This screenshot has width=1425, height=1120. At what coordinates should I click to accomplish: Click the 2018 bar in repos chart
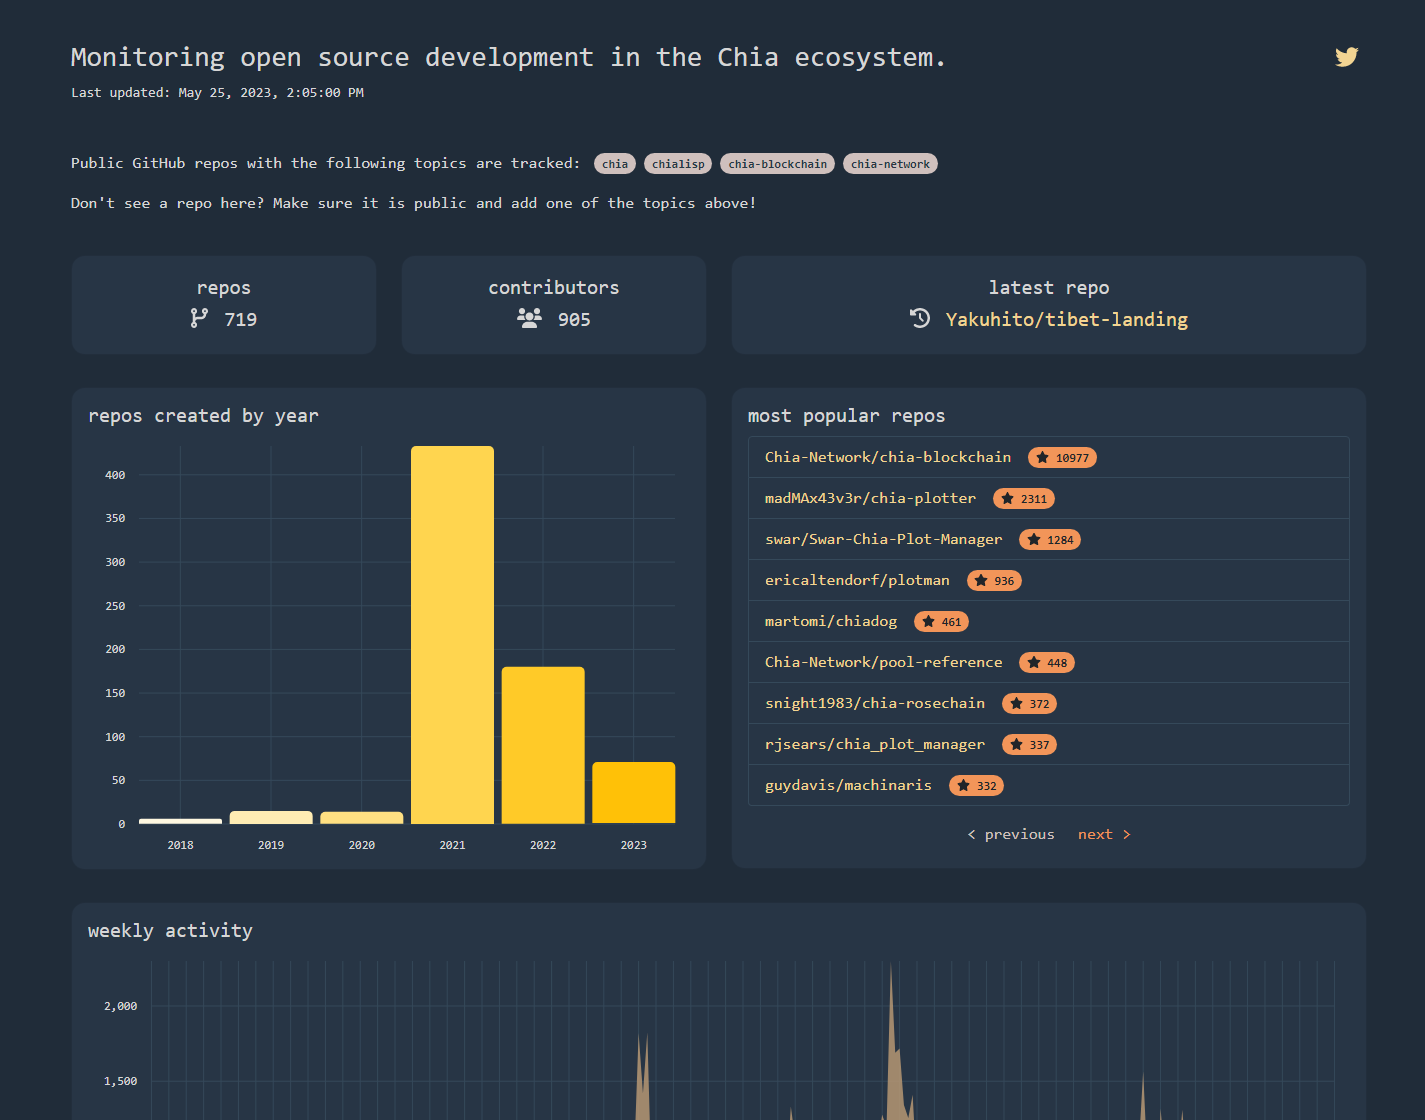click(x=180, y=821)
